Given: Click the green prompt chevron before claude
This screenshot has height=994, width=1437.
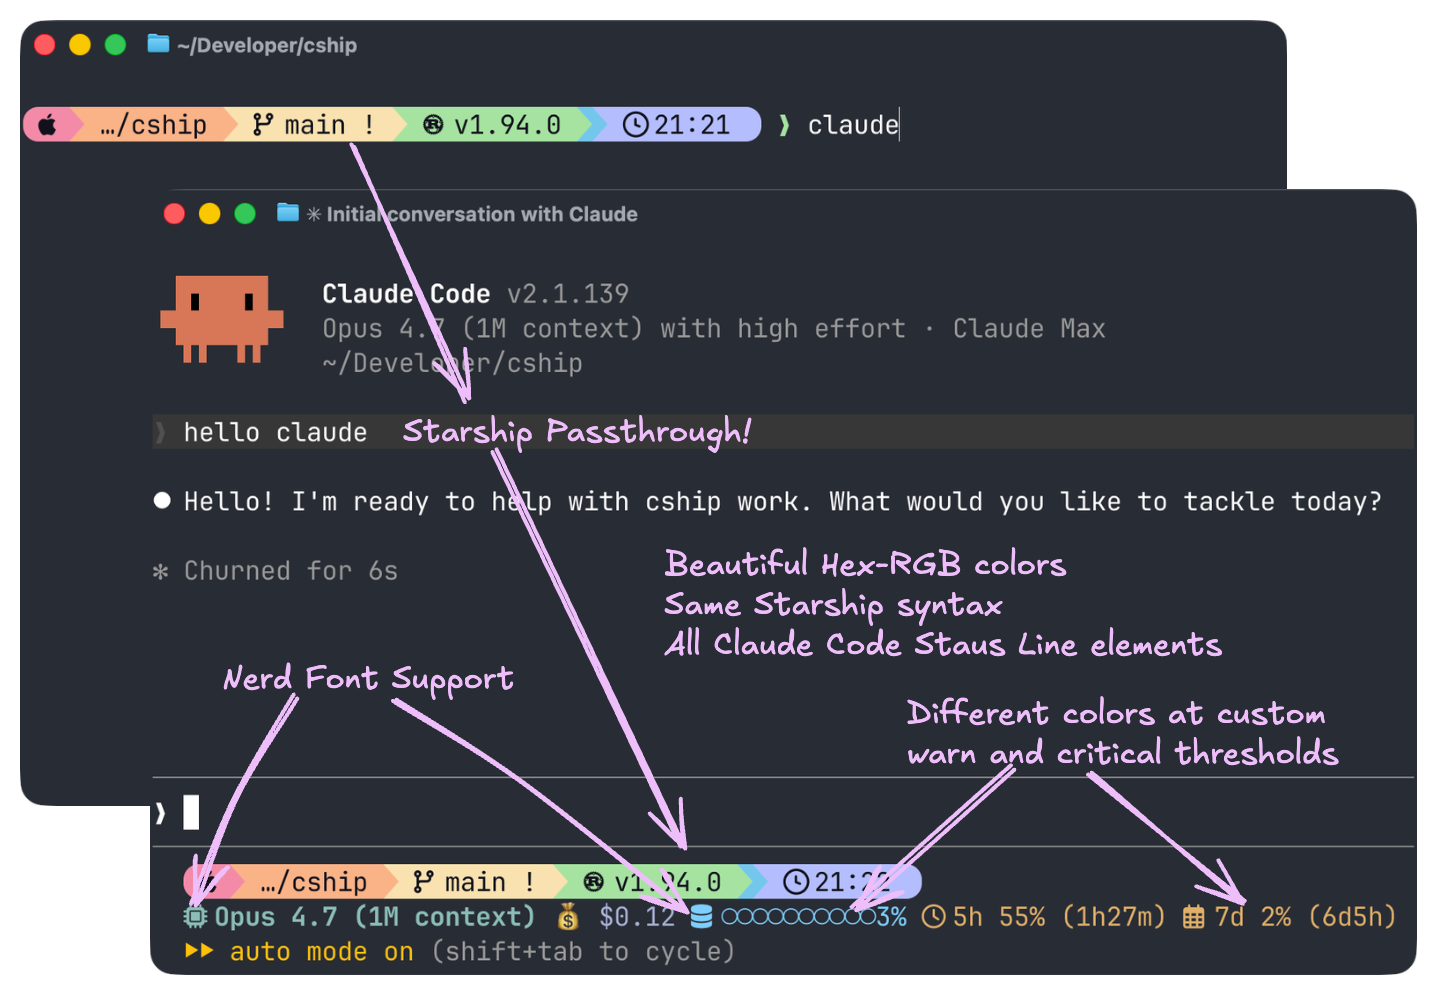Looking at the screenshot, I should pyautogui.click(x=784, y=125).
